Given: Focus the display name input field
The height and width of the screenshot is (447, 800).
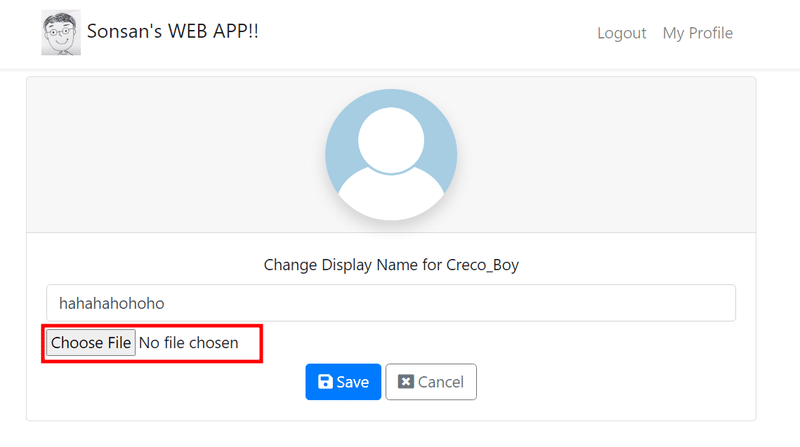Looking at the screenshot, I should point(391,303).
